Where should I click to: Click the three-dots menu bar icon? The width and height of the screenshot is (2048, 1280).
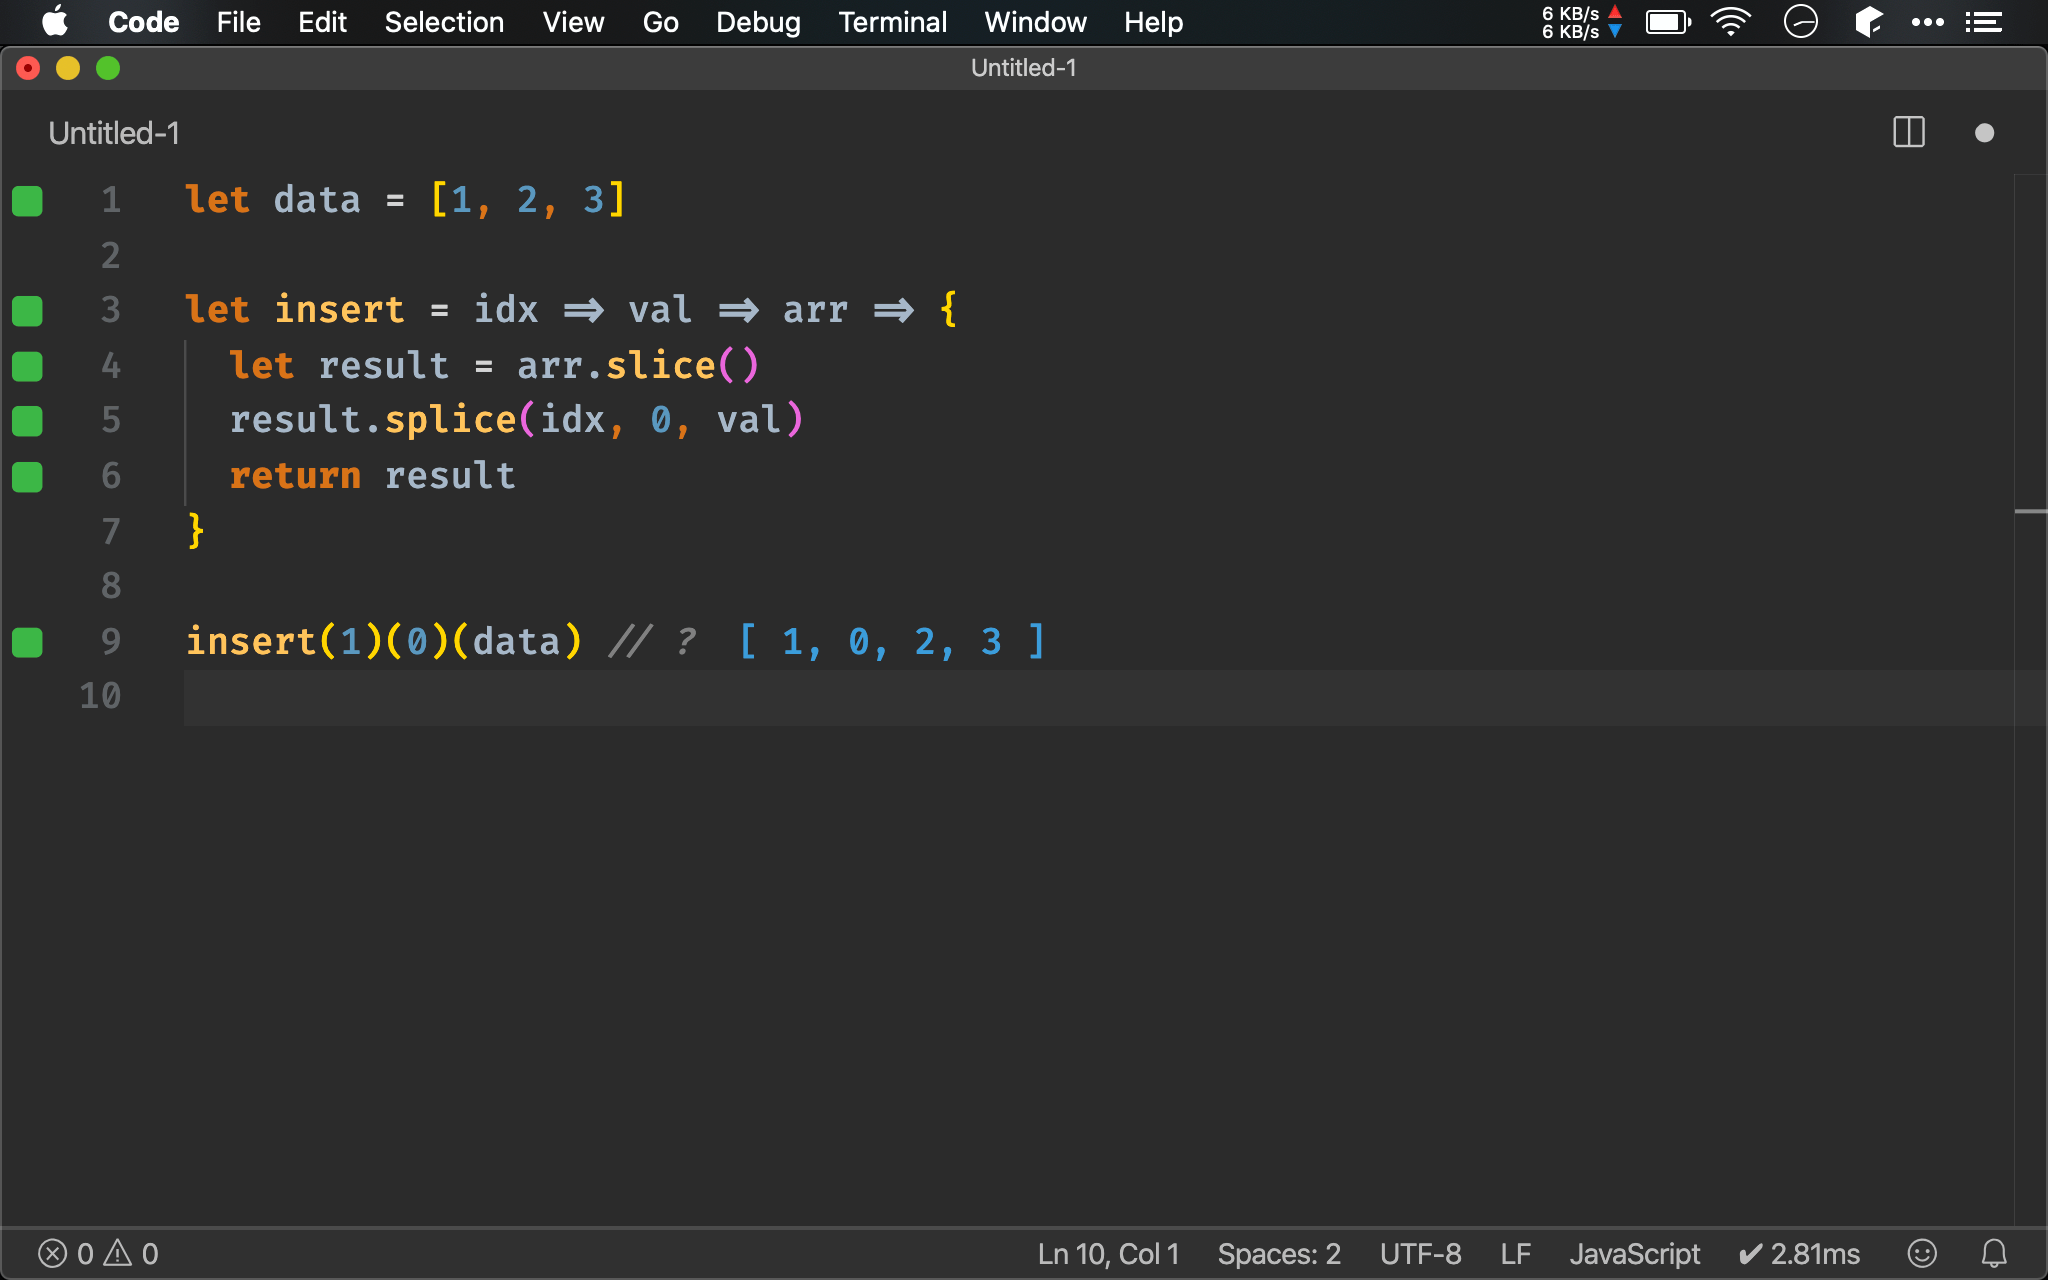pos(1927,22)
